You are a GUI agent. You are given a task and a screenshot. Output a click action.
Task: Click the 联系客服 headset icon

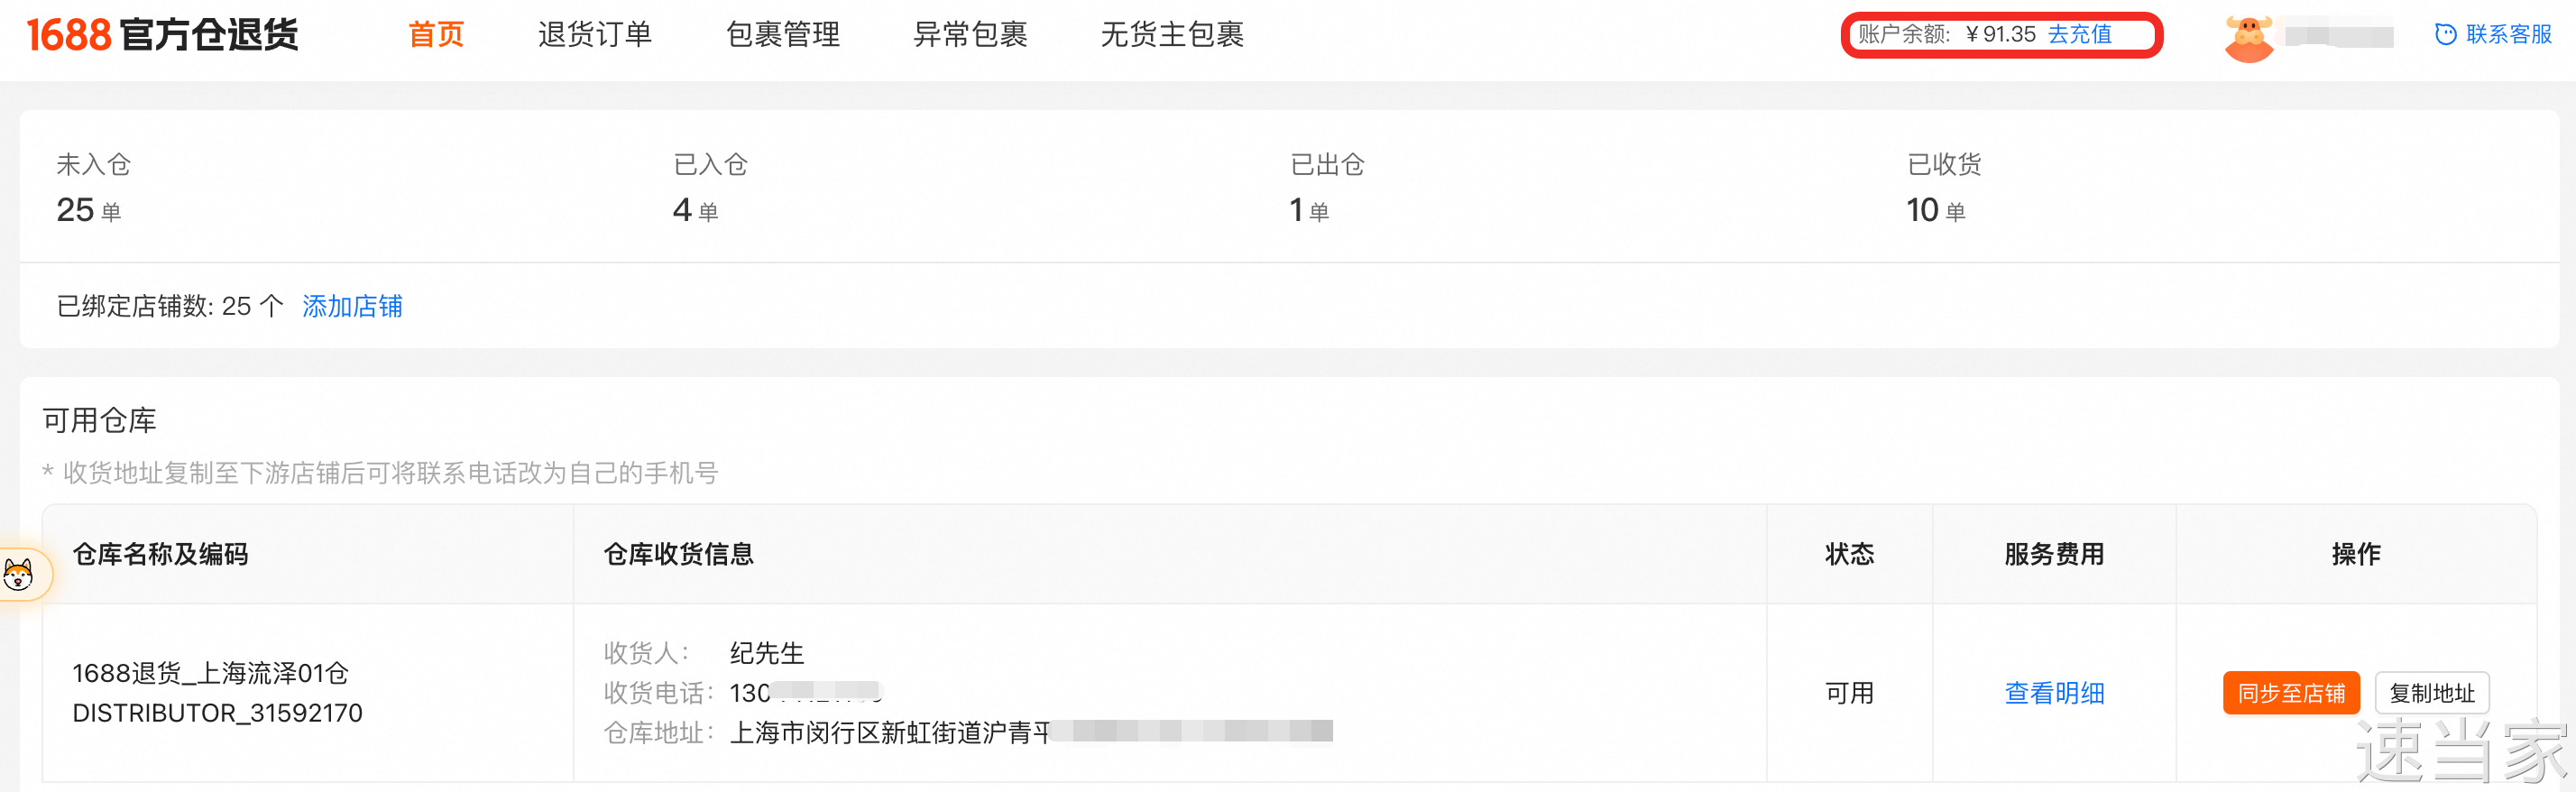tap(2445, 35)
